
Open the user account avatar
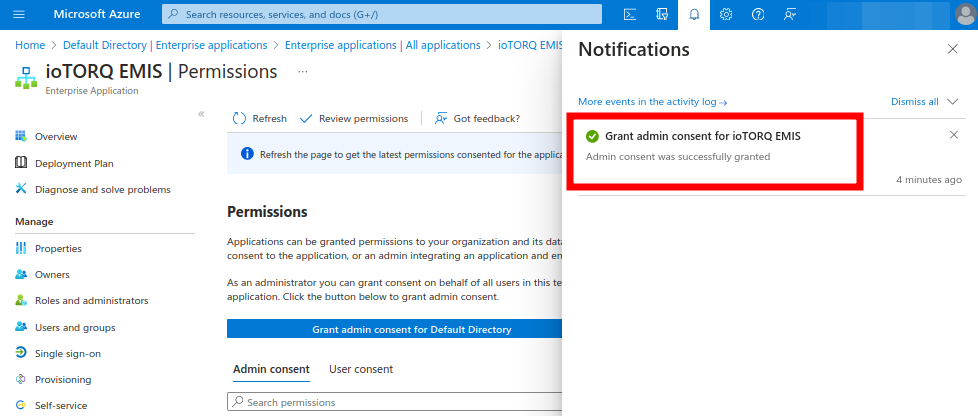966,14
